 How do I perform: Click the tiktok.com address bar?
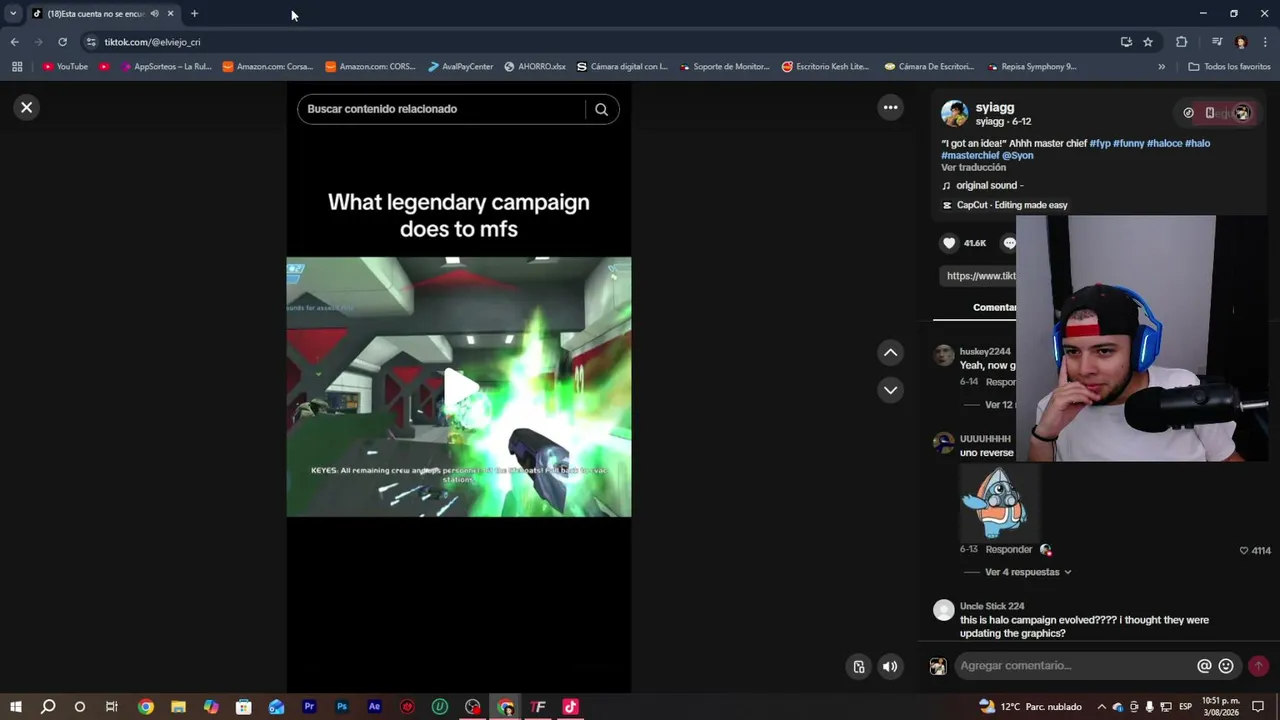click(x=600, y=42)
